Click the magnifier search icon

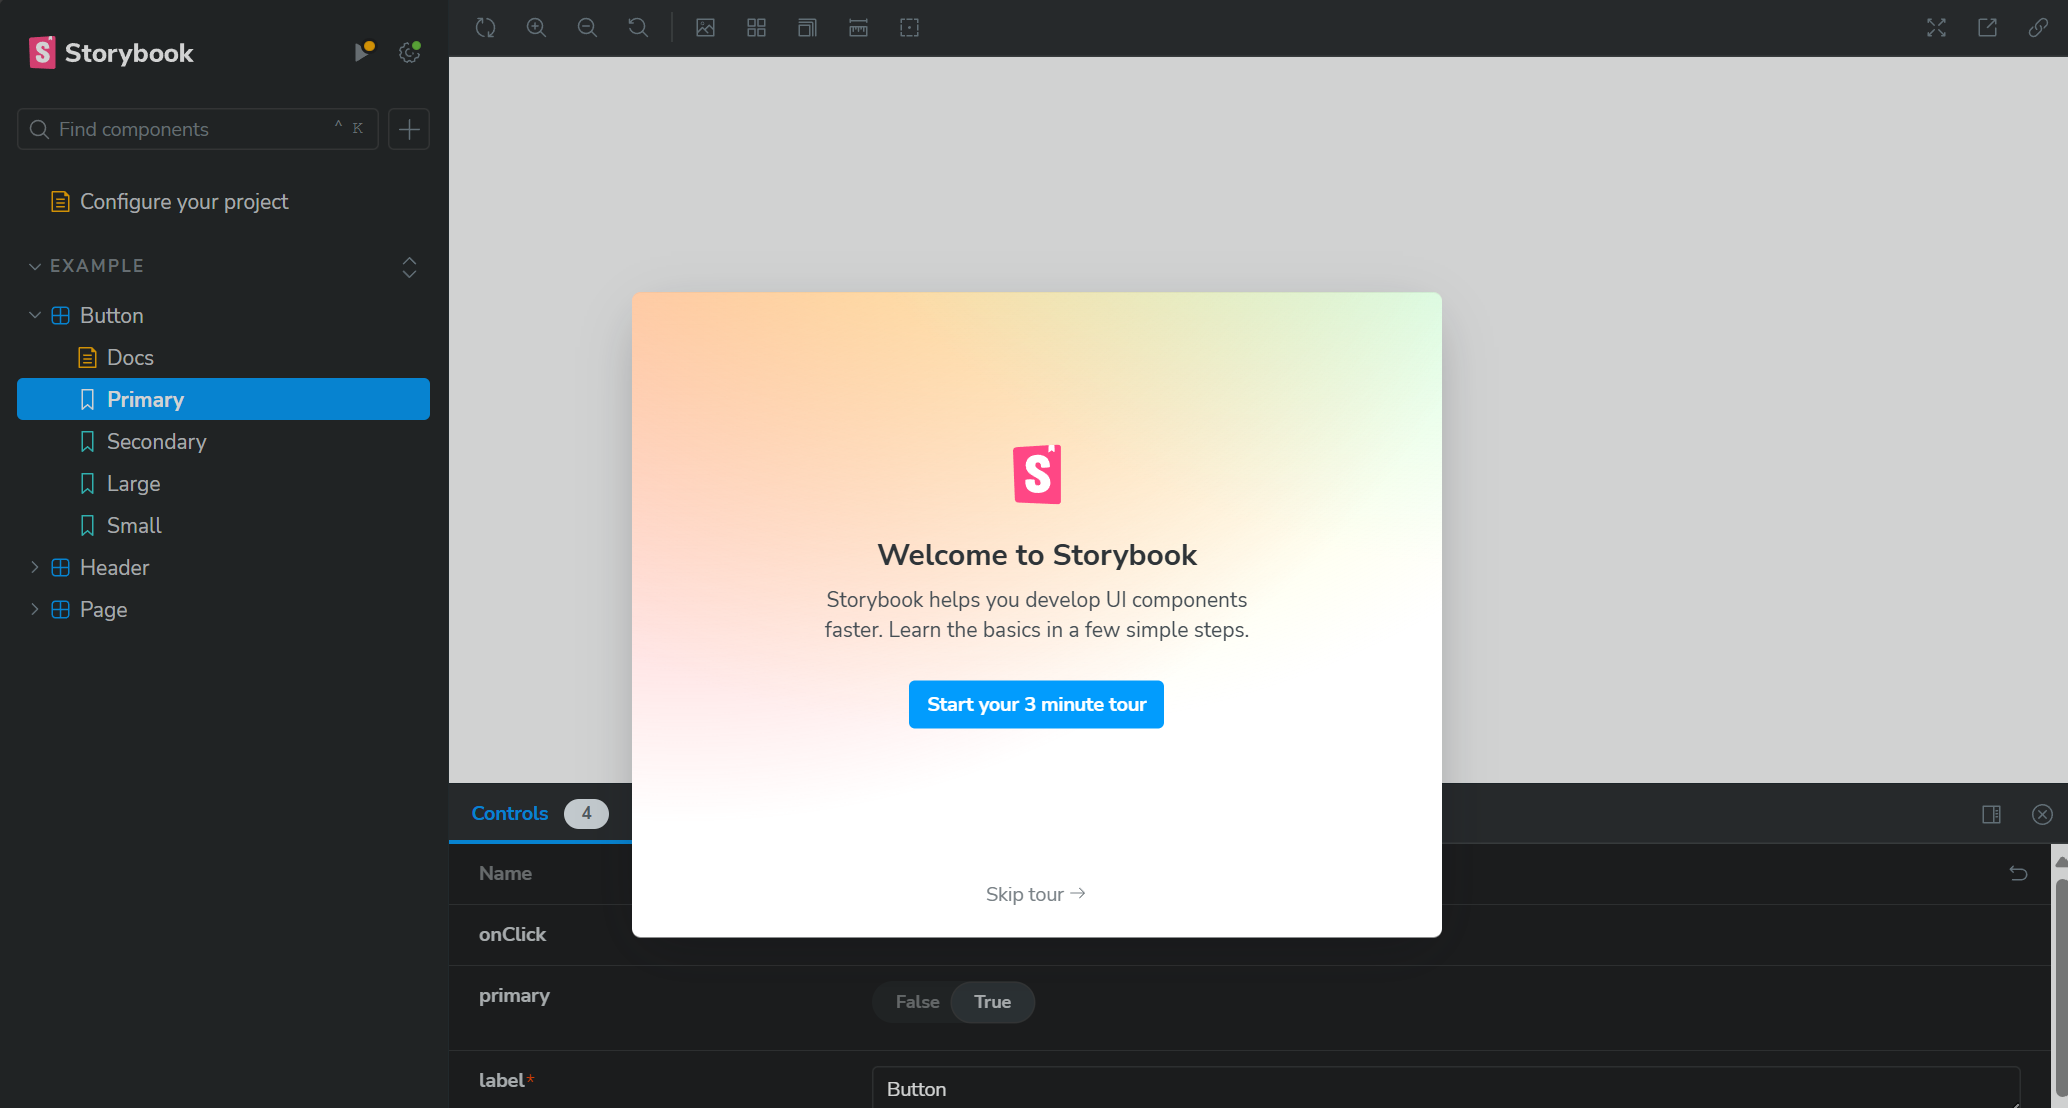[x=39, y=129]
